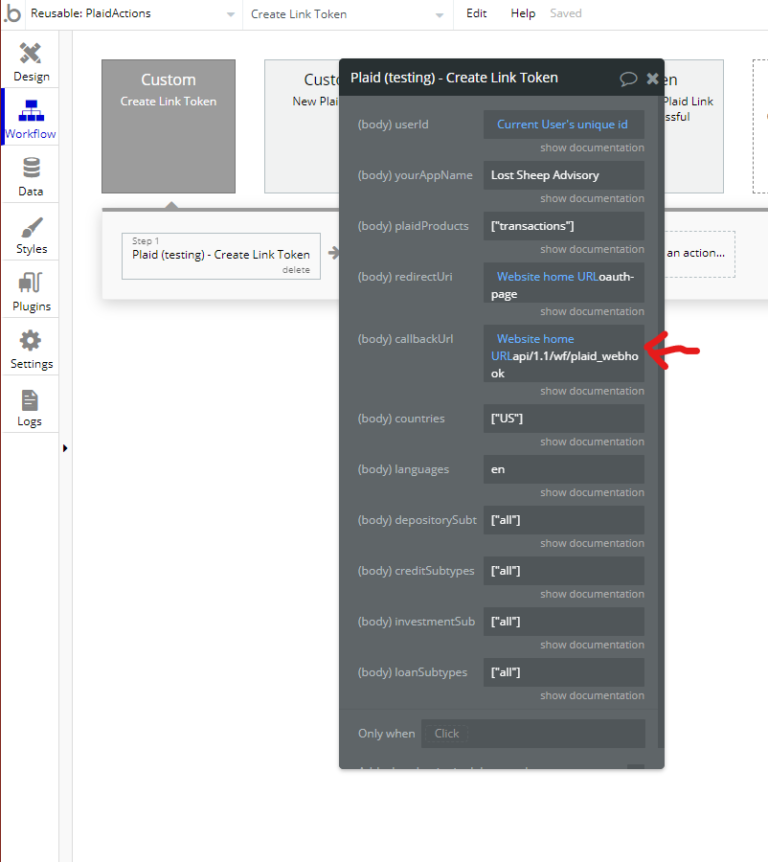Show documentation for depositorySubtypes
Screen dimensions: 768x862
[592, 543]
